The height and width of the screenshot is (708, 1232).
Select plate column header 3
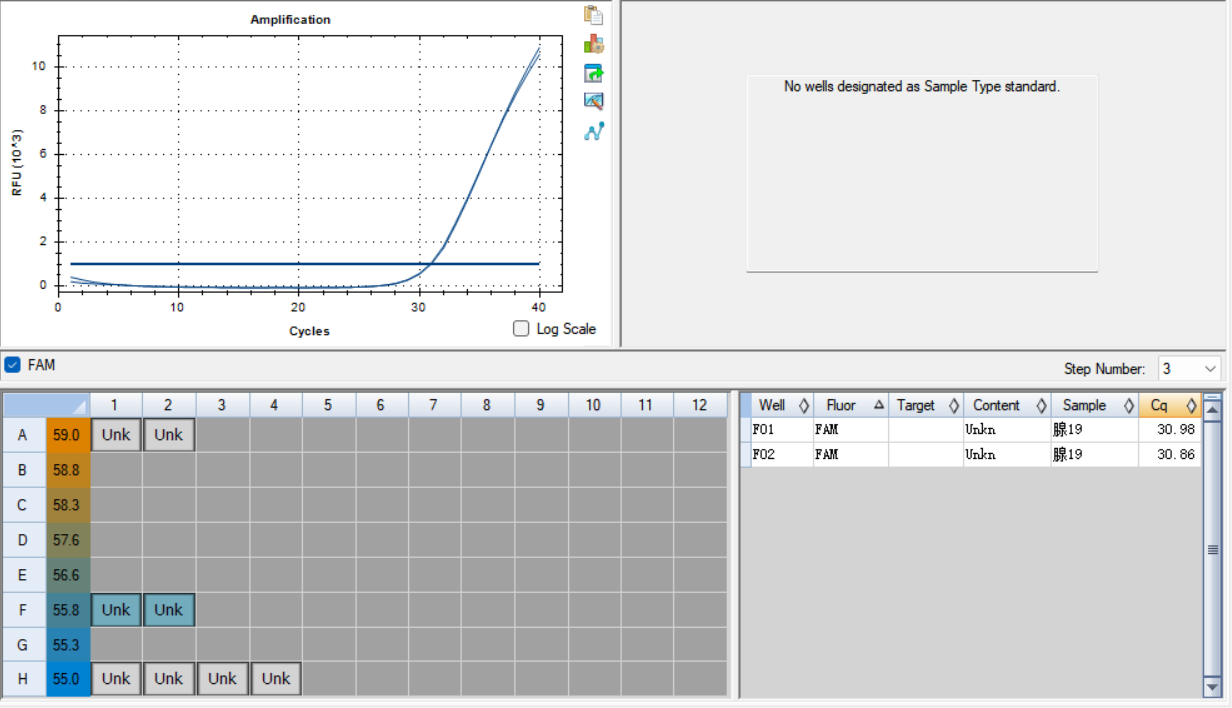[222, 405]
